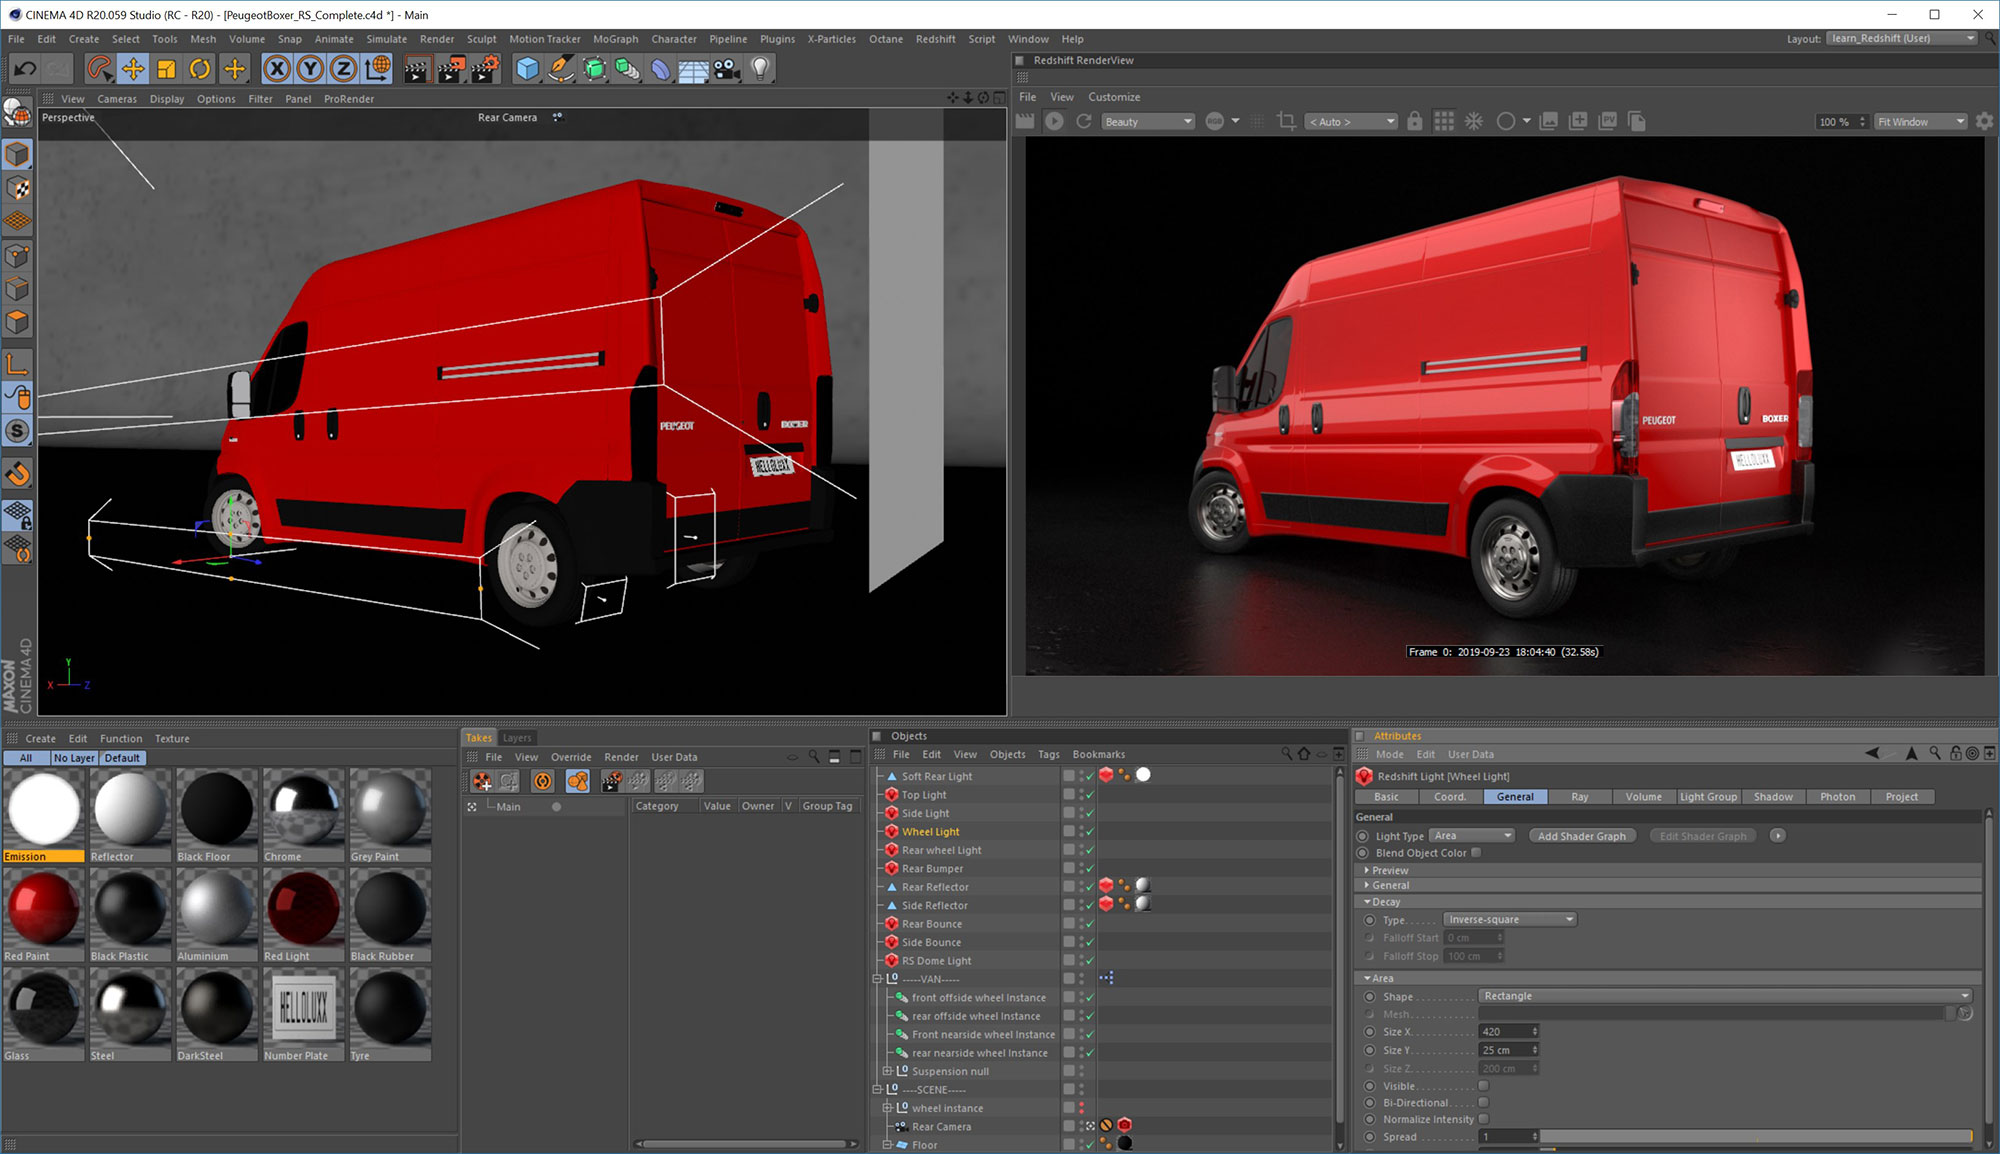This screenshot has height=1154, width=2000.
Task: Expand the Suspension null tree item
Action: pyautogui.click(x=886, y=1070)
